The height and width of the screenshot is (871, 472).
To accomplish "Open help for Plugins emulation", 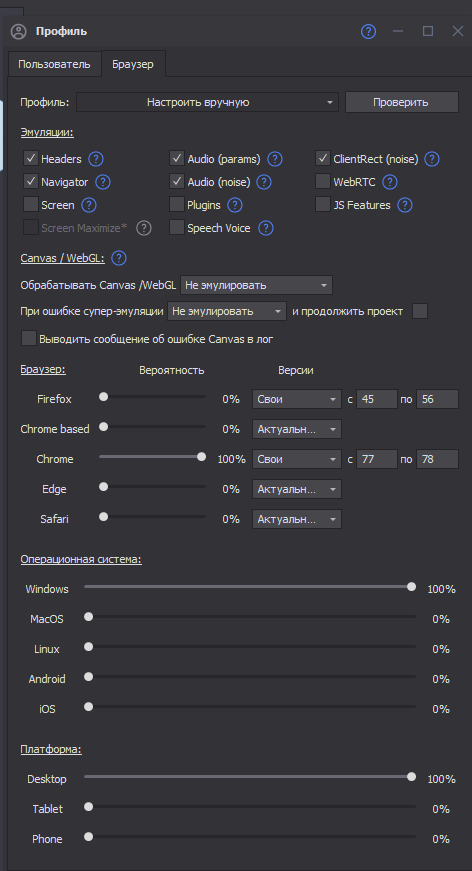I will 235,206.
